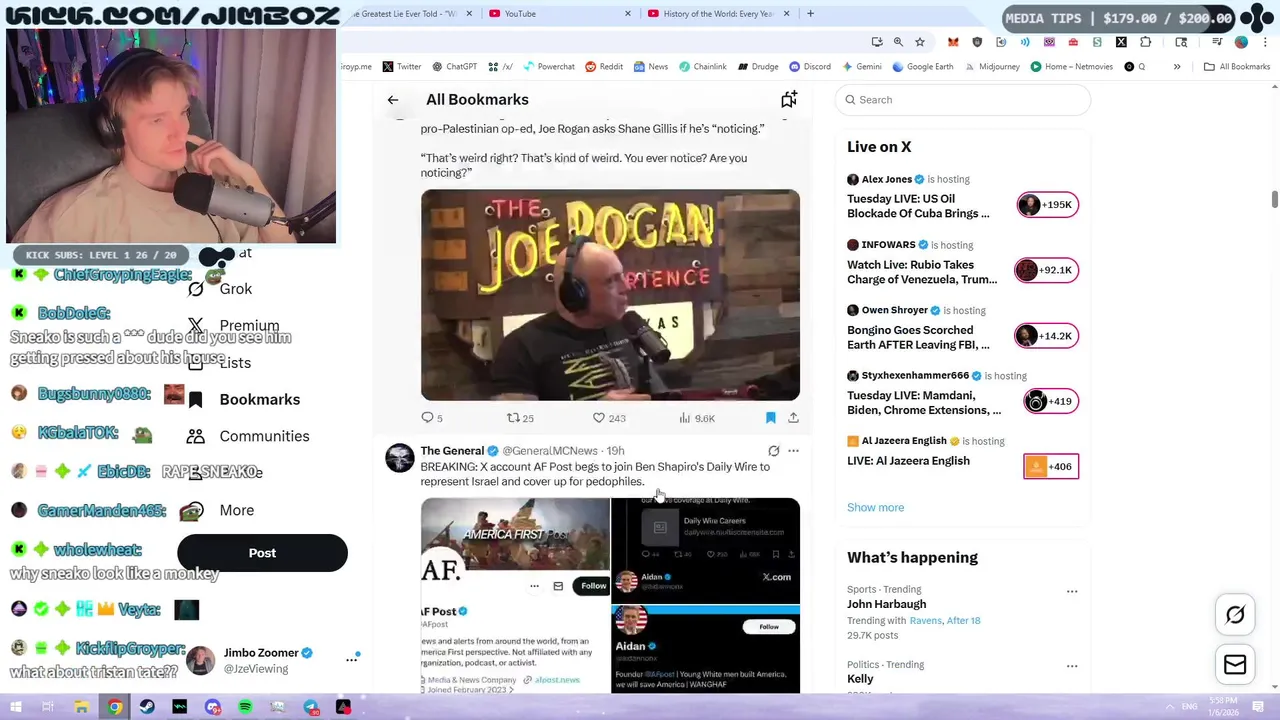This screenshot has width=1280, height=720.
Task: Open the Reddit bookmark
Action: [x=604, y=67]
